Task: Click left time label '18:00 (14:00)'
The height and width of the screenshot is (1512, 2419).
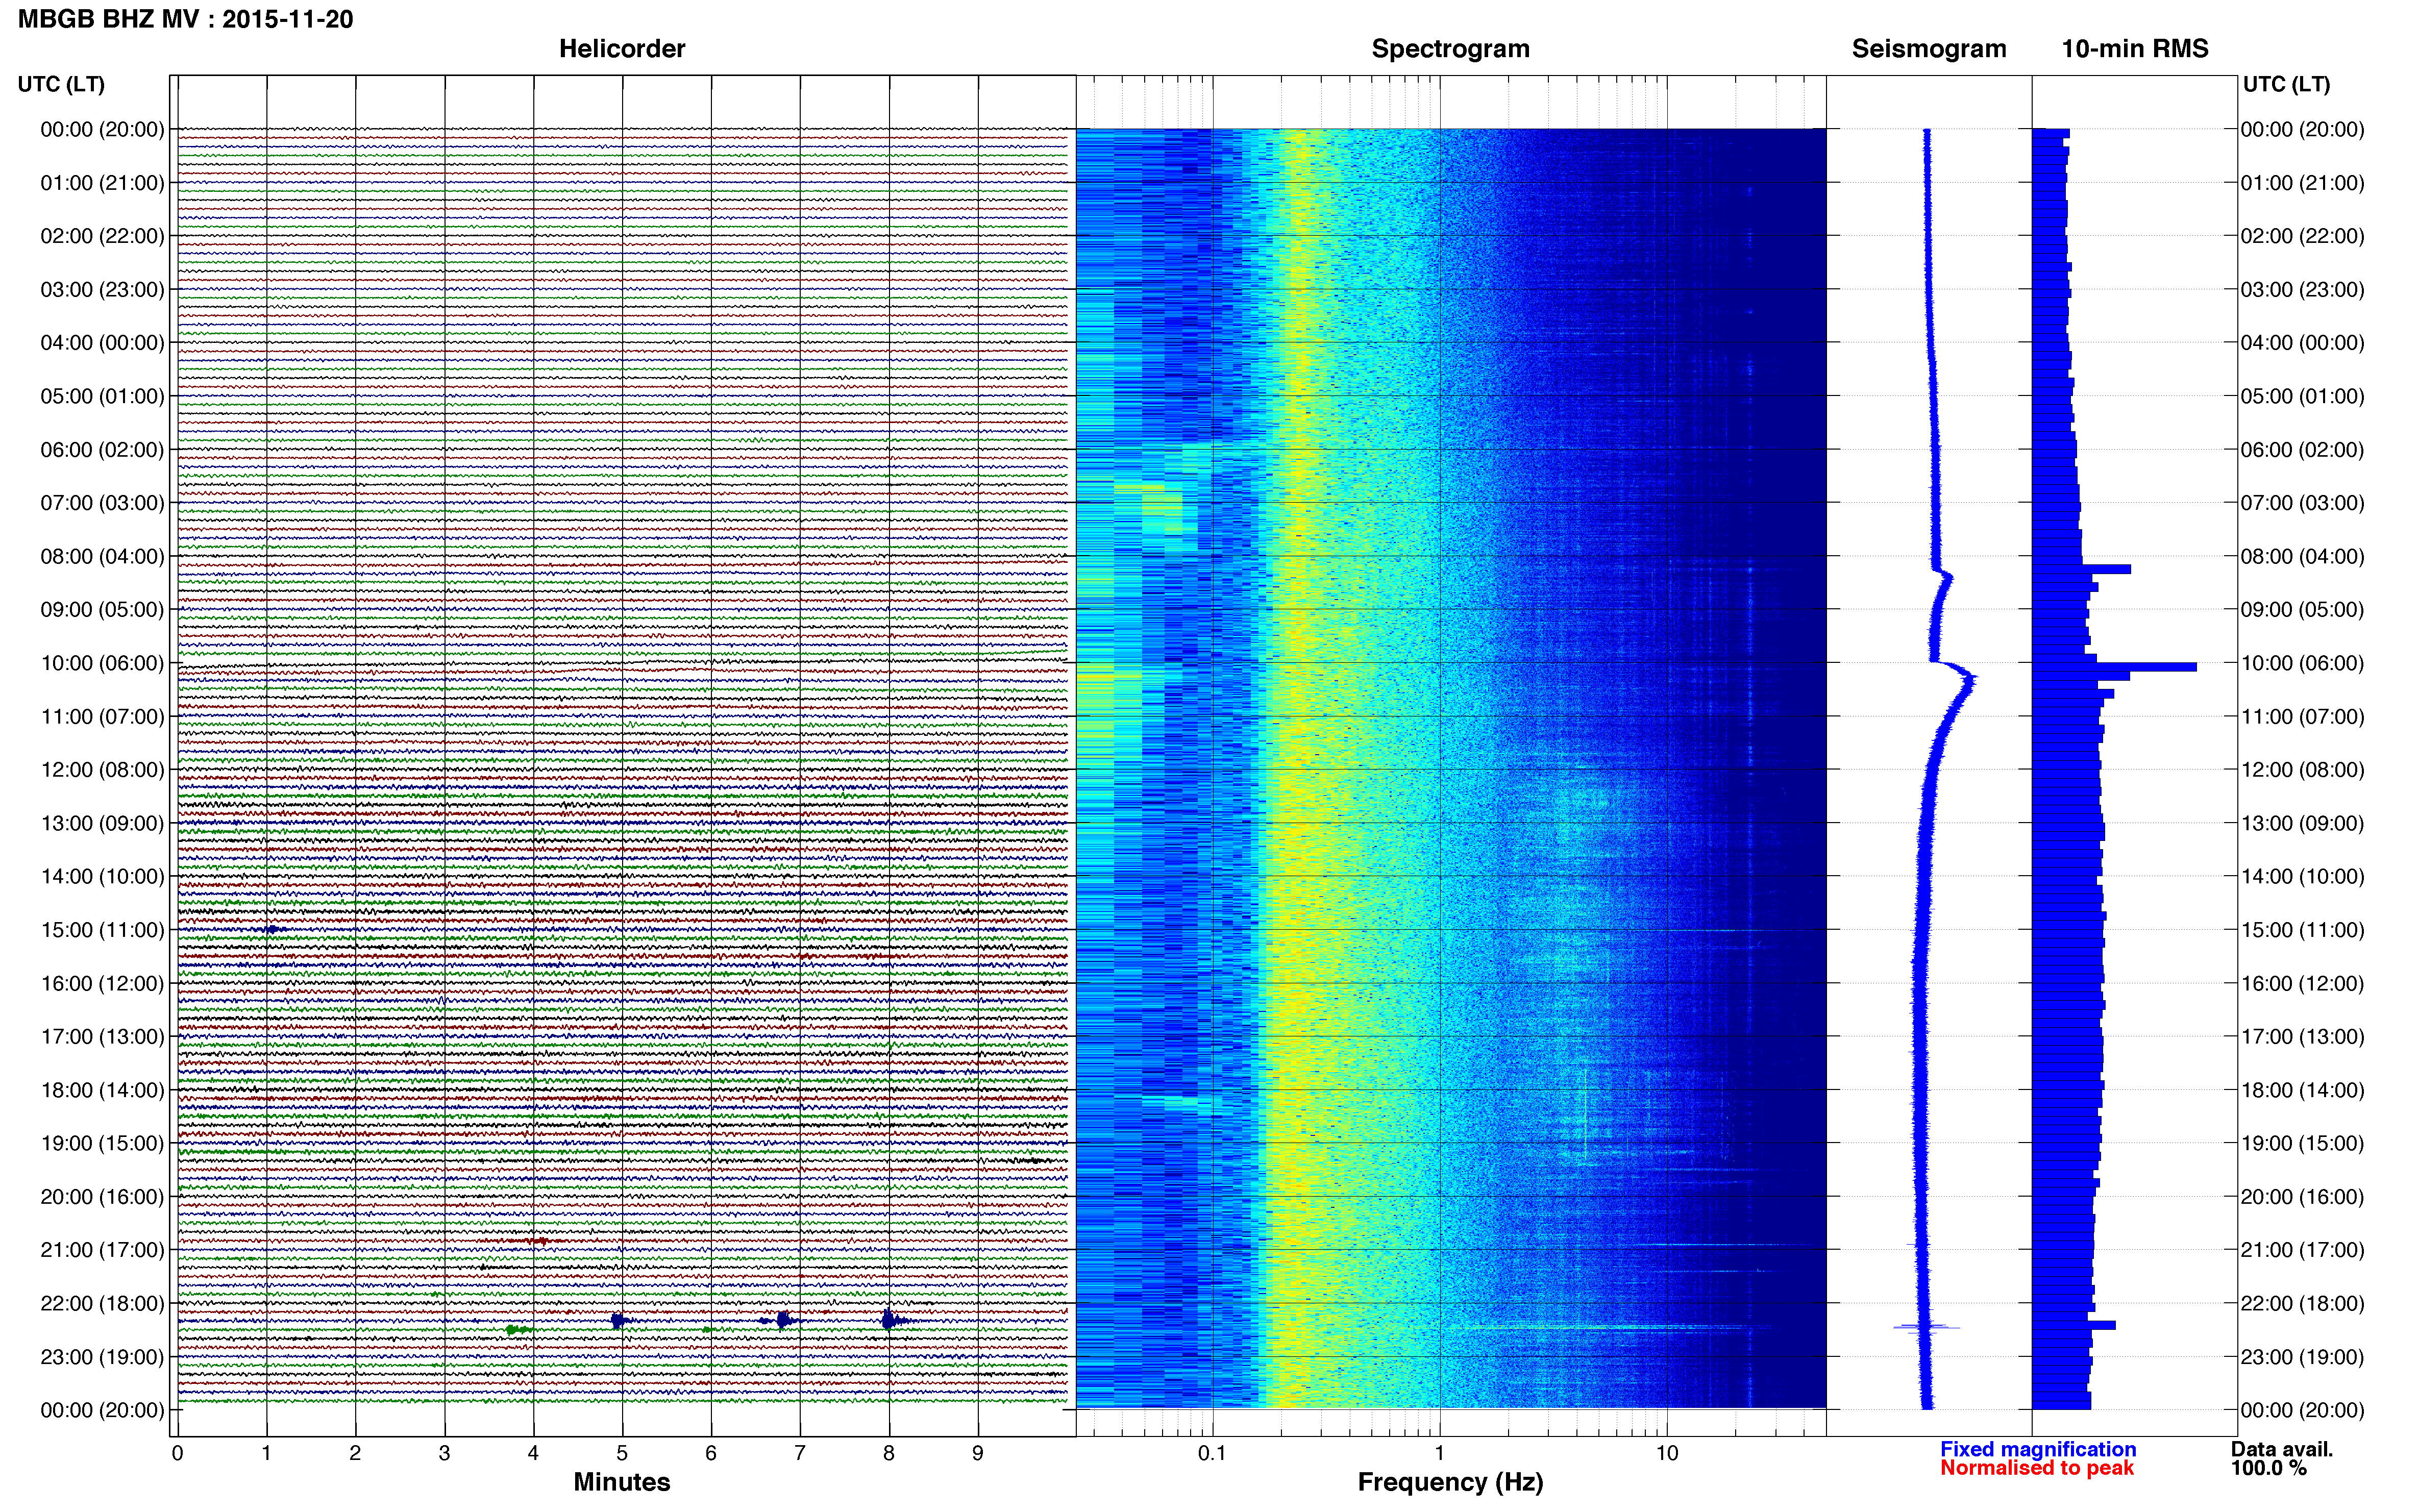Action: [x=102, y=1090]
